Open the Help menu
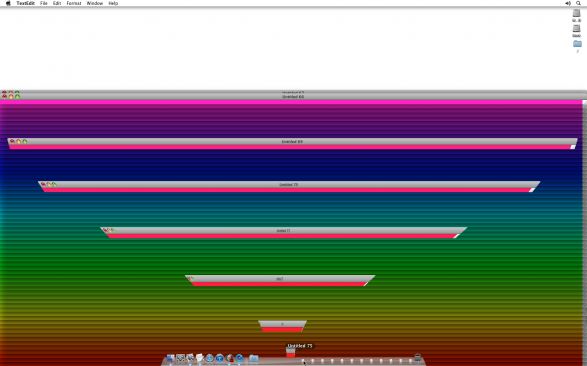The height and width of the screenshot is (366, 587). click(x=113, y=3)
